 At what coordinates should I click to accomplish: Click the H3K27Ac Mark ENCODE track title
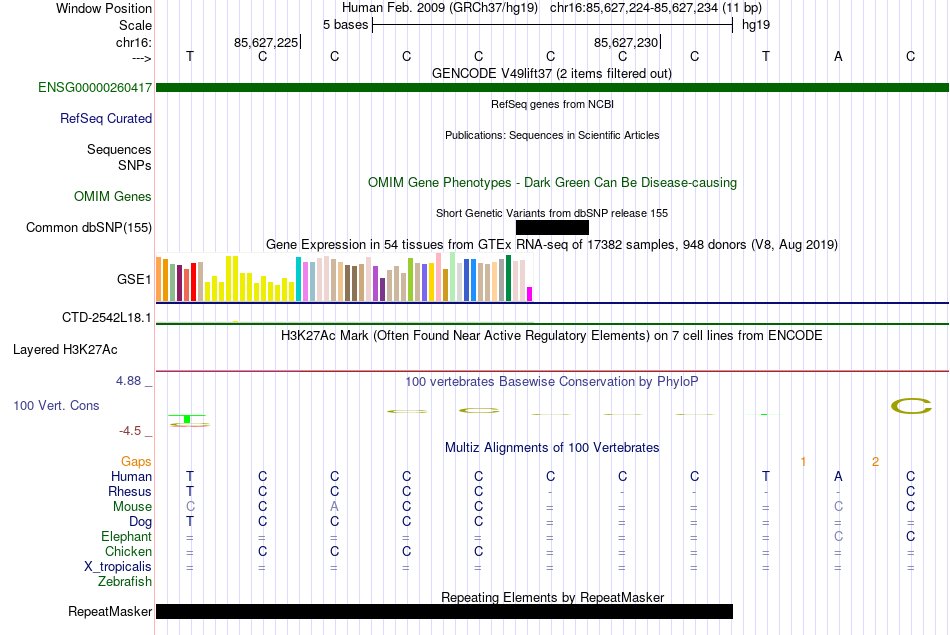coord(552,336)
